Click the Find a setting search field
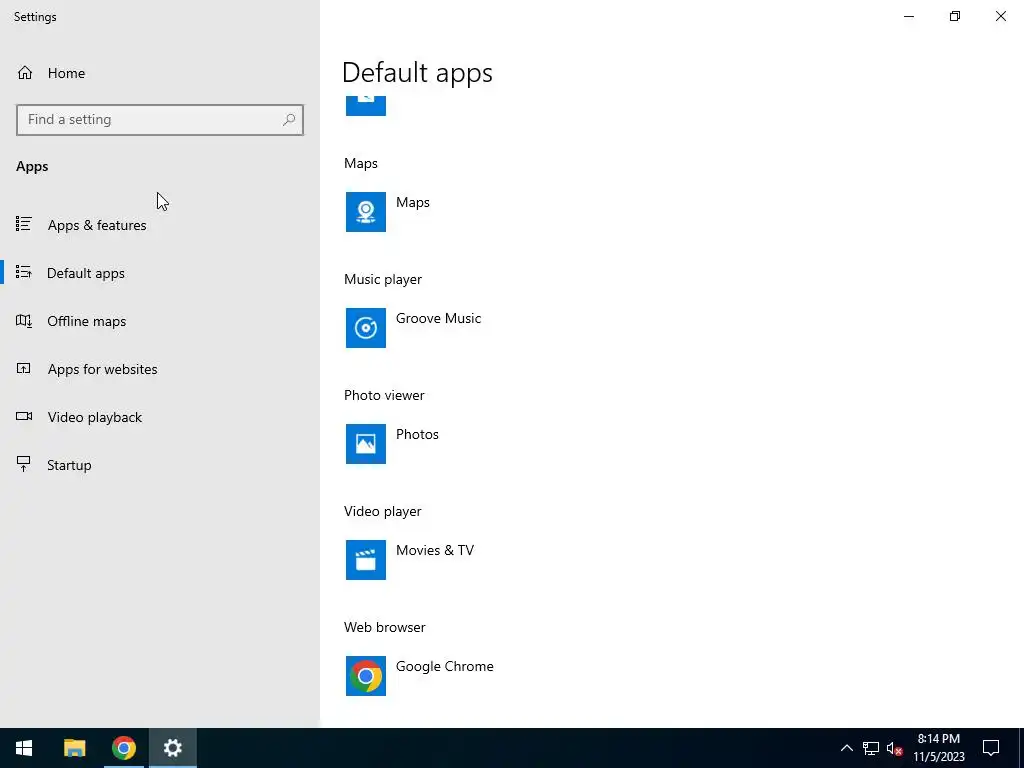This screenshot has width=1024, height=768. coord(160,120)
